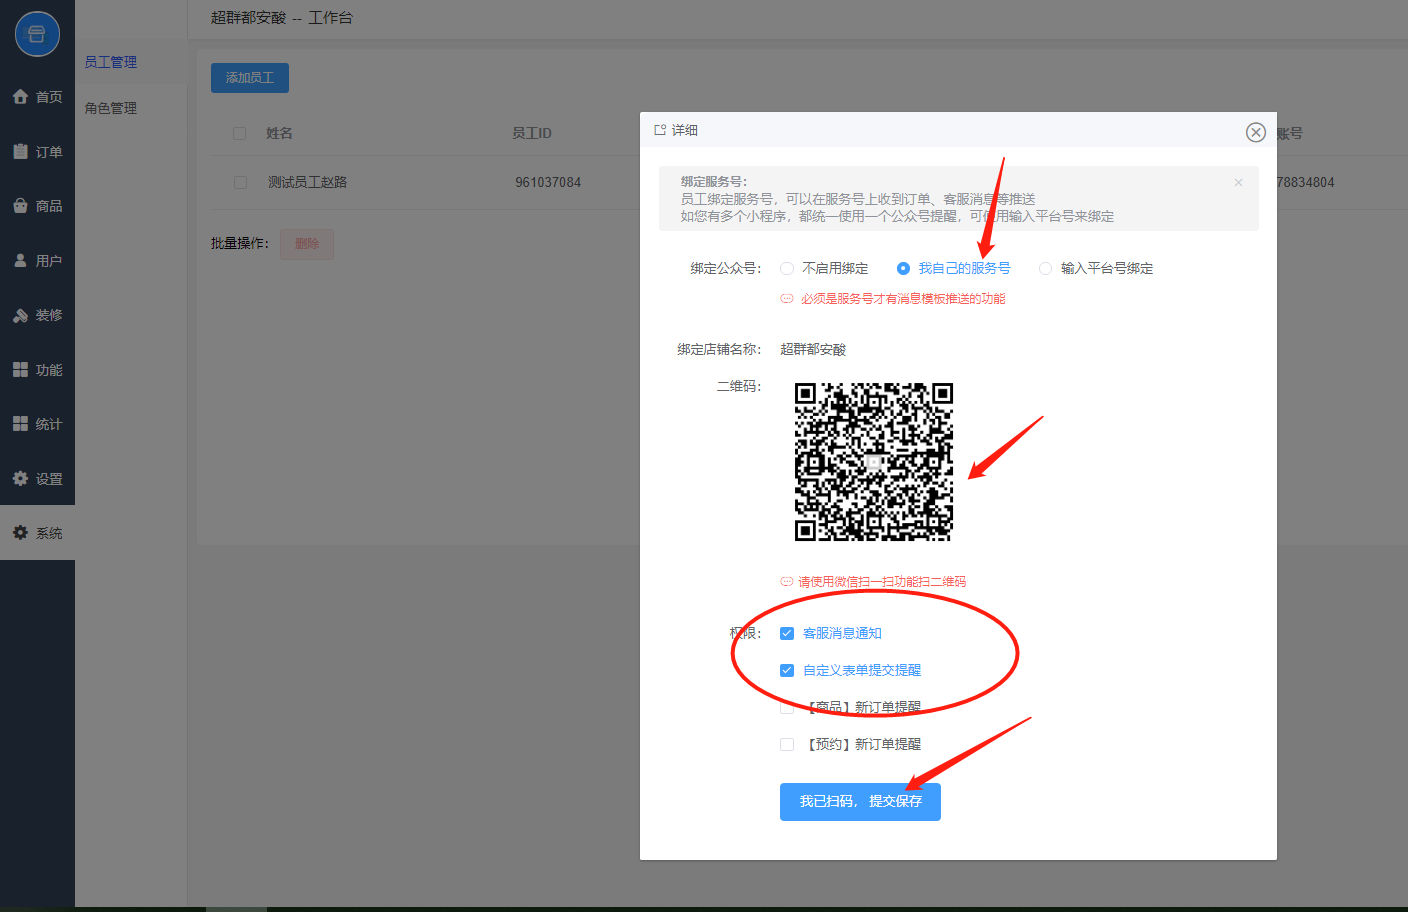Select 角色管理 in the submenu
1408x912 pixels.
pyautogui.click(x=111, y=108)
